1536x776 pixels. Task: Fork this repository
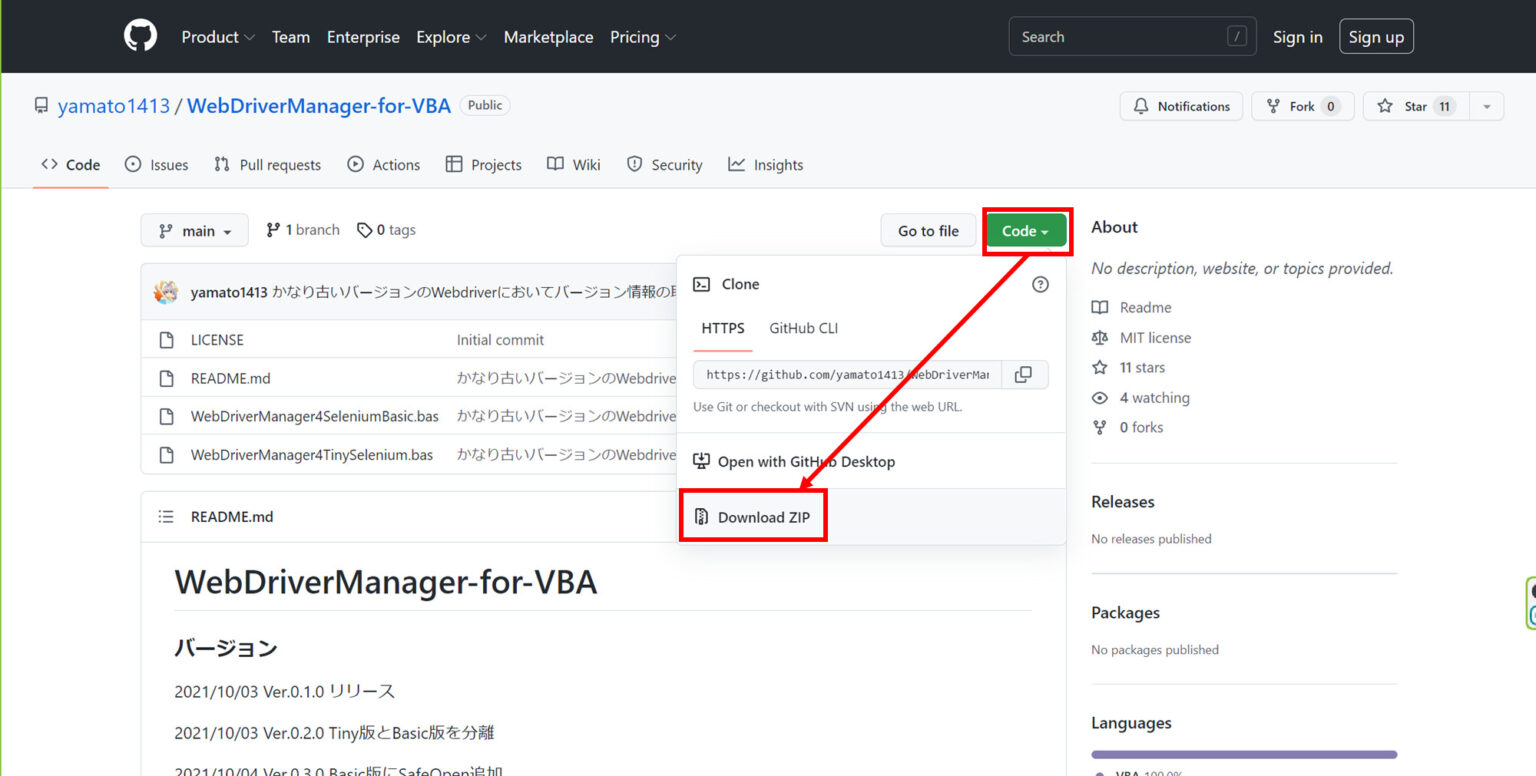point(1301,106)
